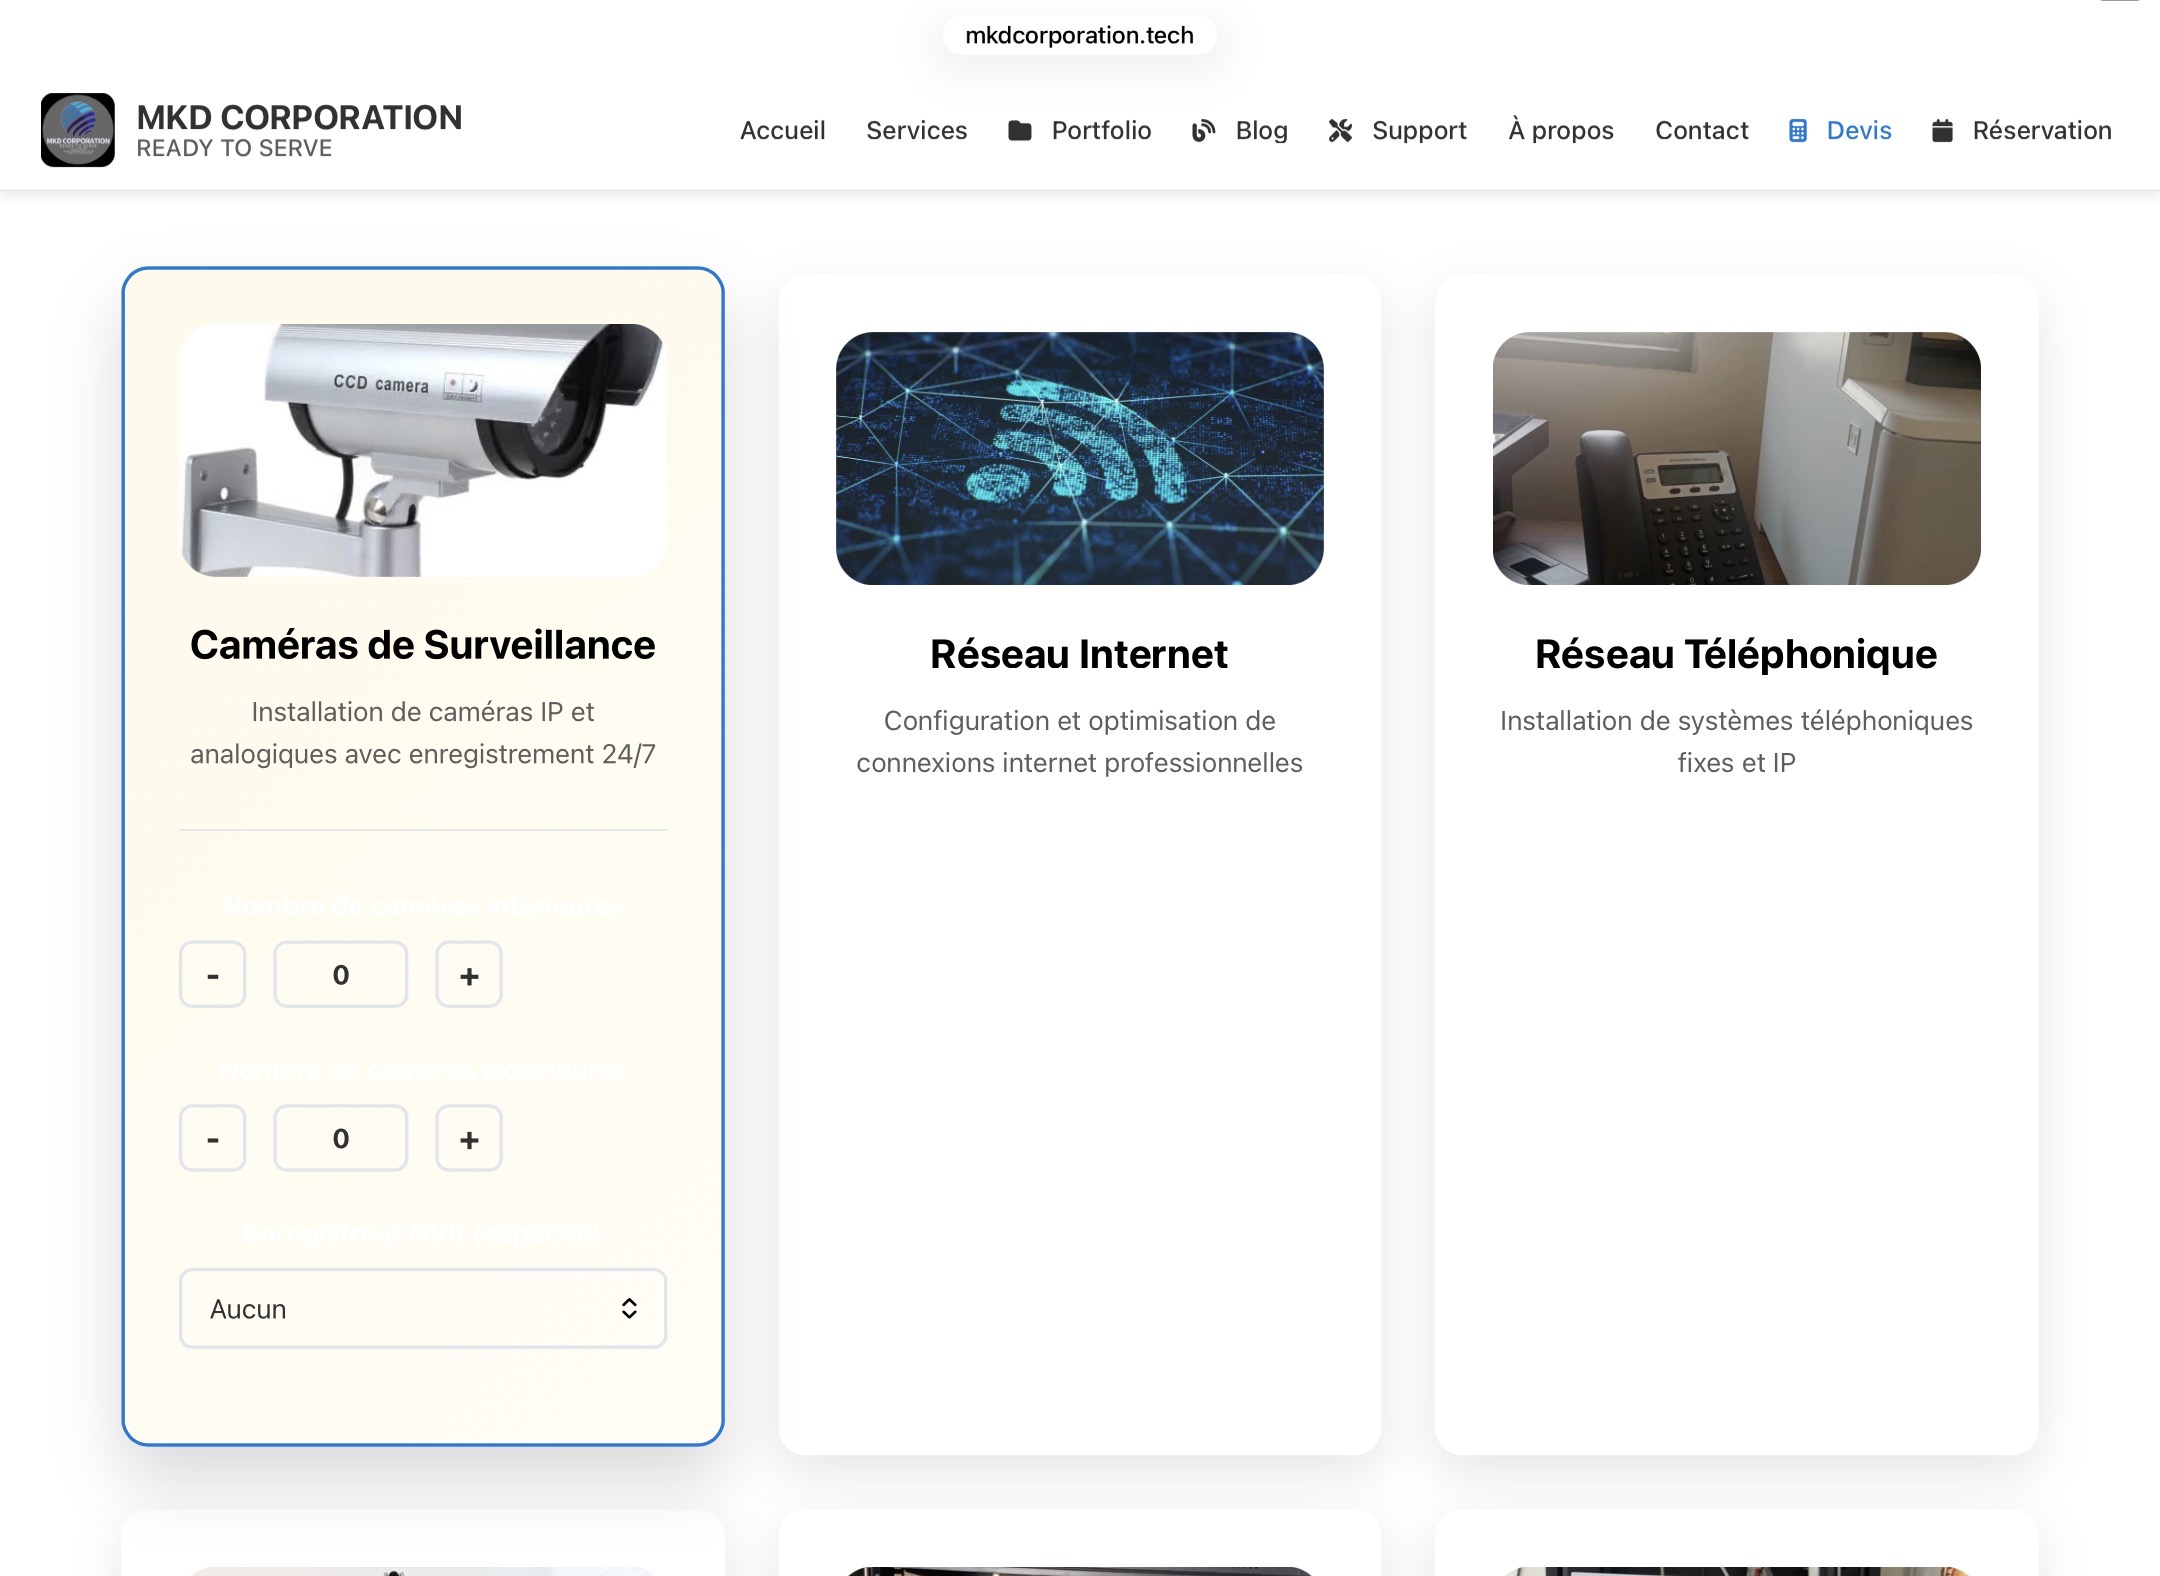This screenshot has width=2160, height=1576.
Task: Open the Support page
Action: click(x=1419, y=131)
